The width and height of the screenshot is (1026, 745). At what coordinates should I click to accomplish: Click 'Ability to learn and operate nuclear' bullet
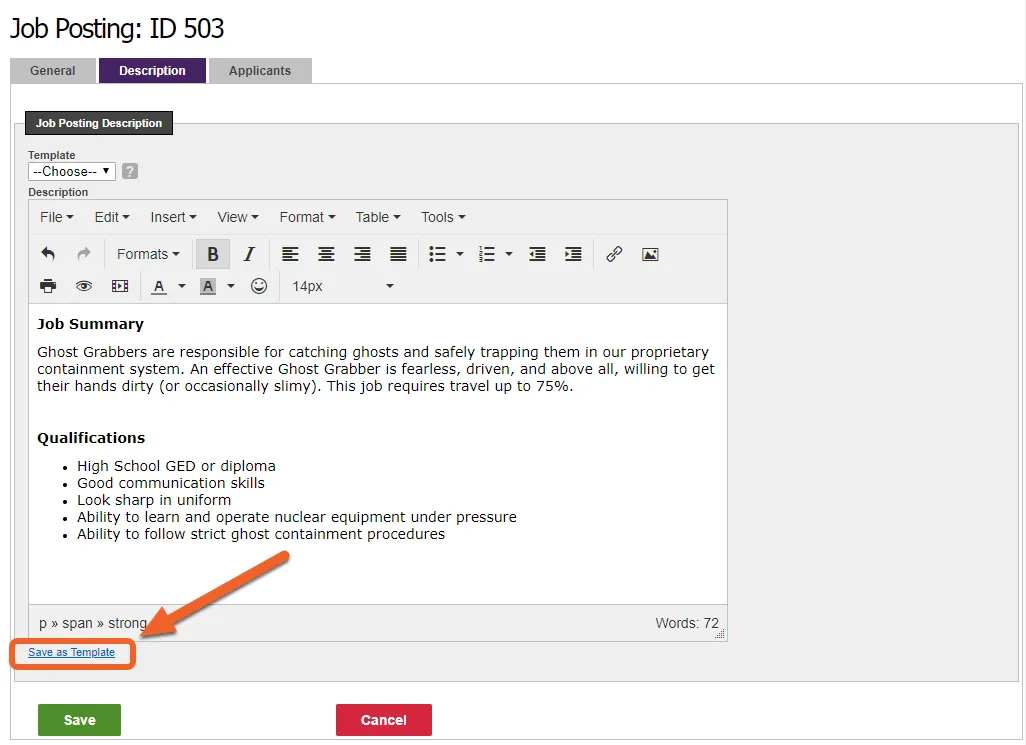[296, 517]
